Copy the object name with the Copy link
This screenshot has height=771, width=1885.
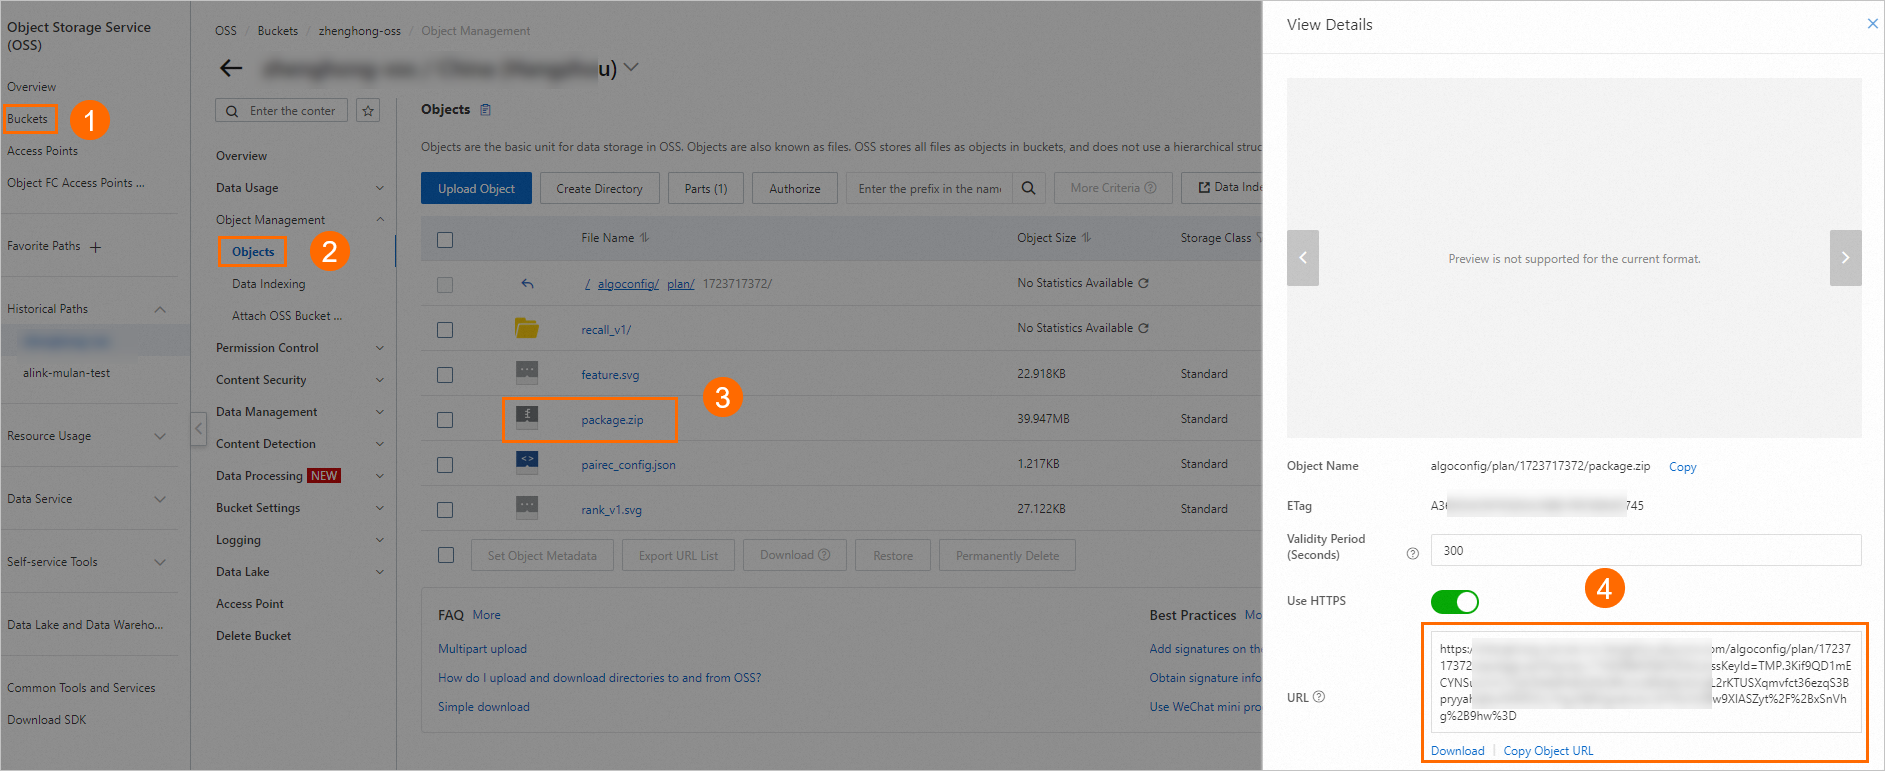[1682, 467]
